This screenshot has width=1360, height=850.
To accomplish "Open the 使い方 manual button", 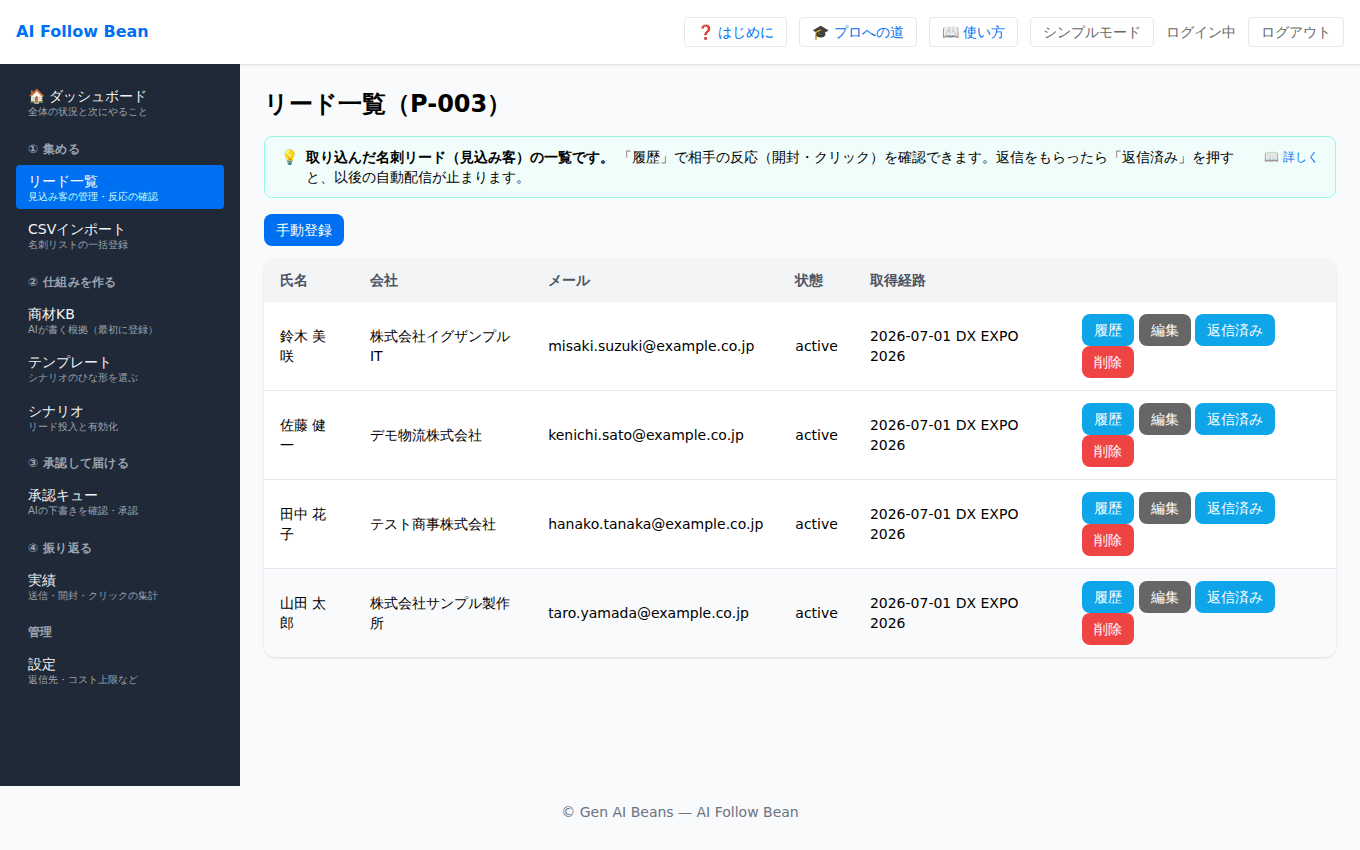I will (973, 32).
